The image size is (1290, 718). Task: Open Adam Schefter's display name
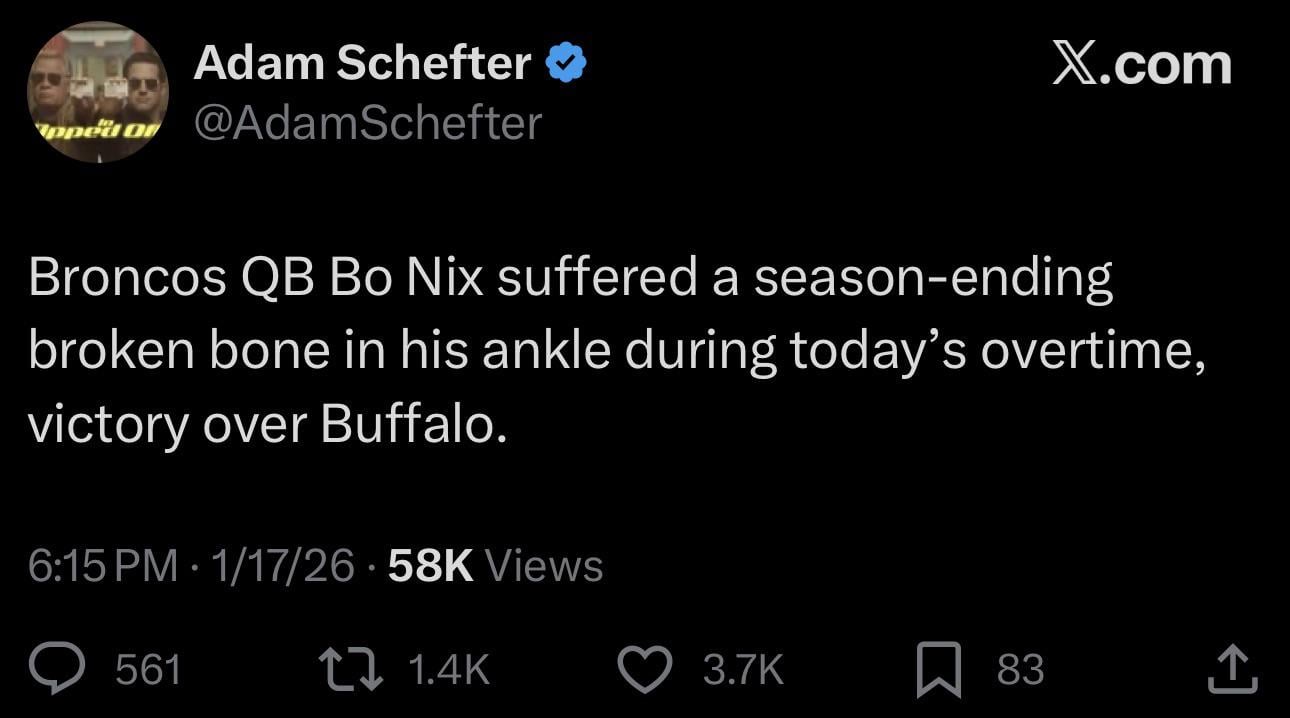coord(360,62)
